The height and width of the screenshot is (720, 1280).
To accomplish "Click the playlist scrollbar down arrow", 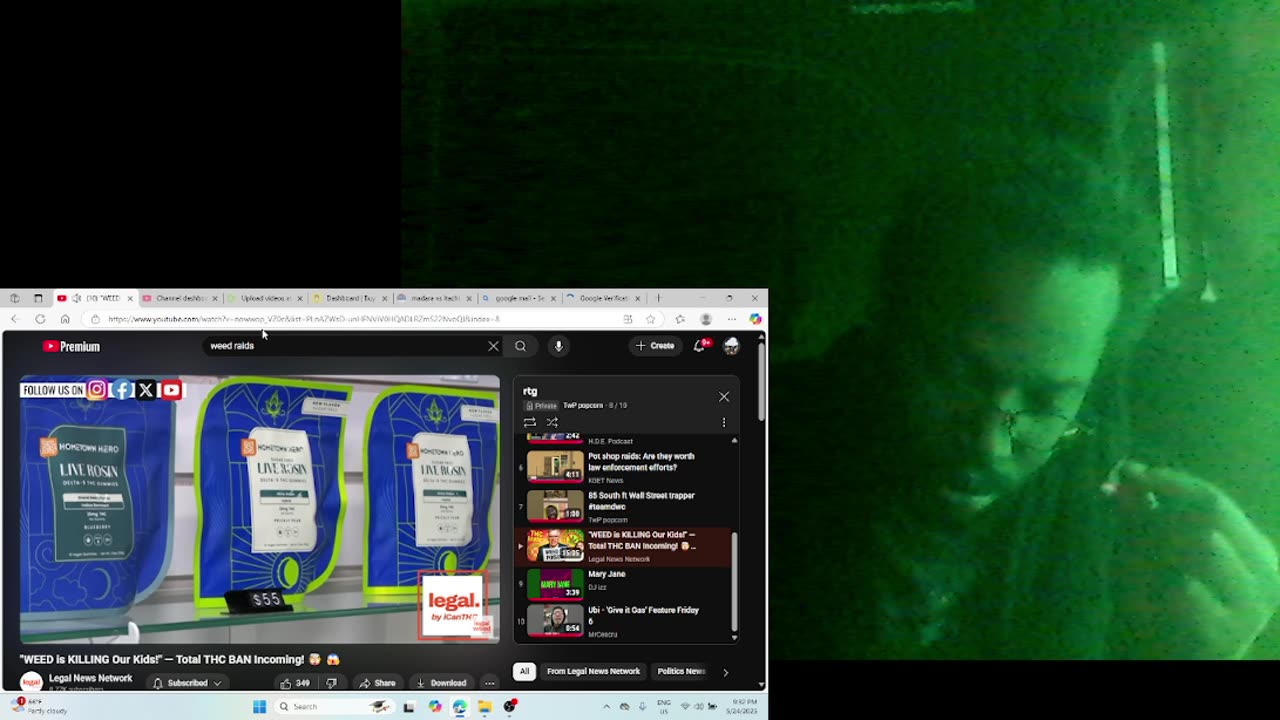I will tap(734, 637).
